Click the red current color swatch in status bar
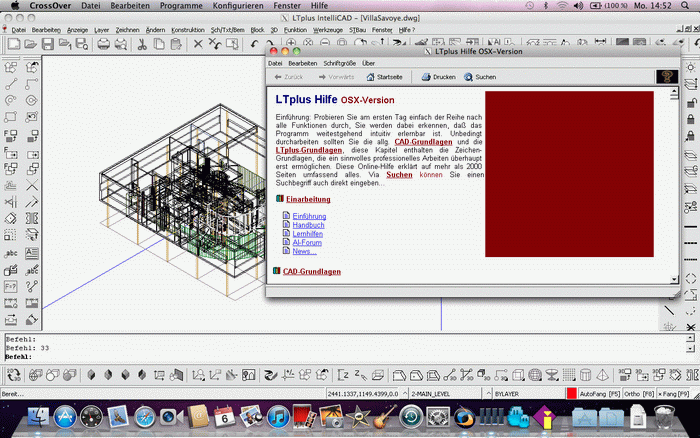Viewport: 700px width, 438px height. coord(571,394)
